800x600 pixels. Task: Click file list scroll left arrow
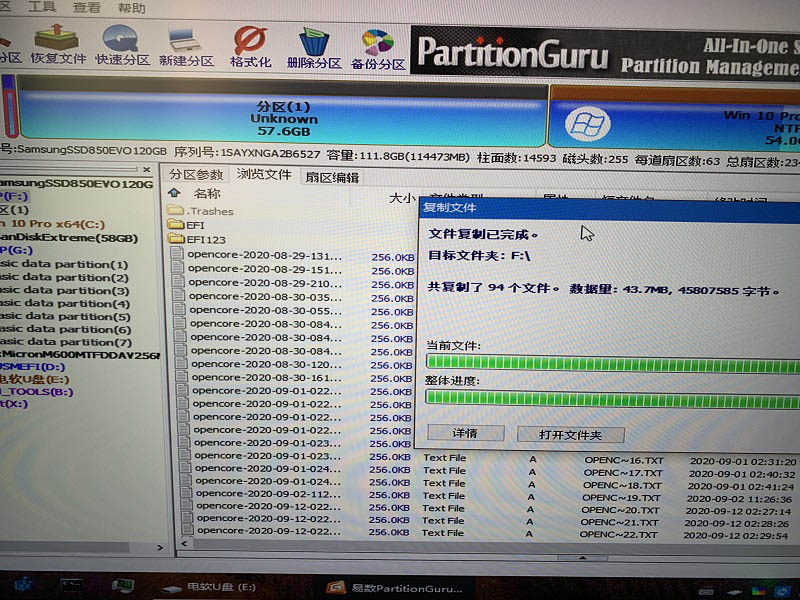pos(184,544)
